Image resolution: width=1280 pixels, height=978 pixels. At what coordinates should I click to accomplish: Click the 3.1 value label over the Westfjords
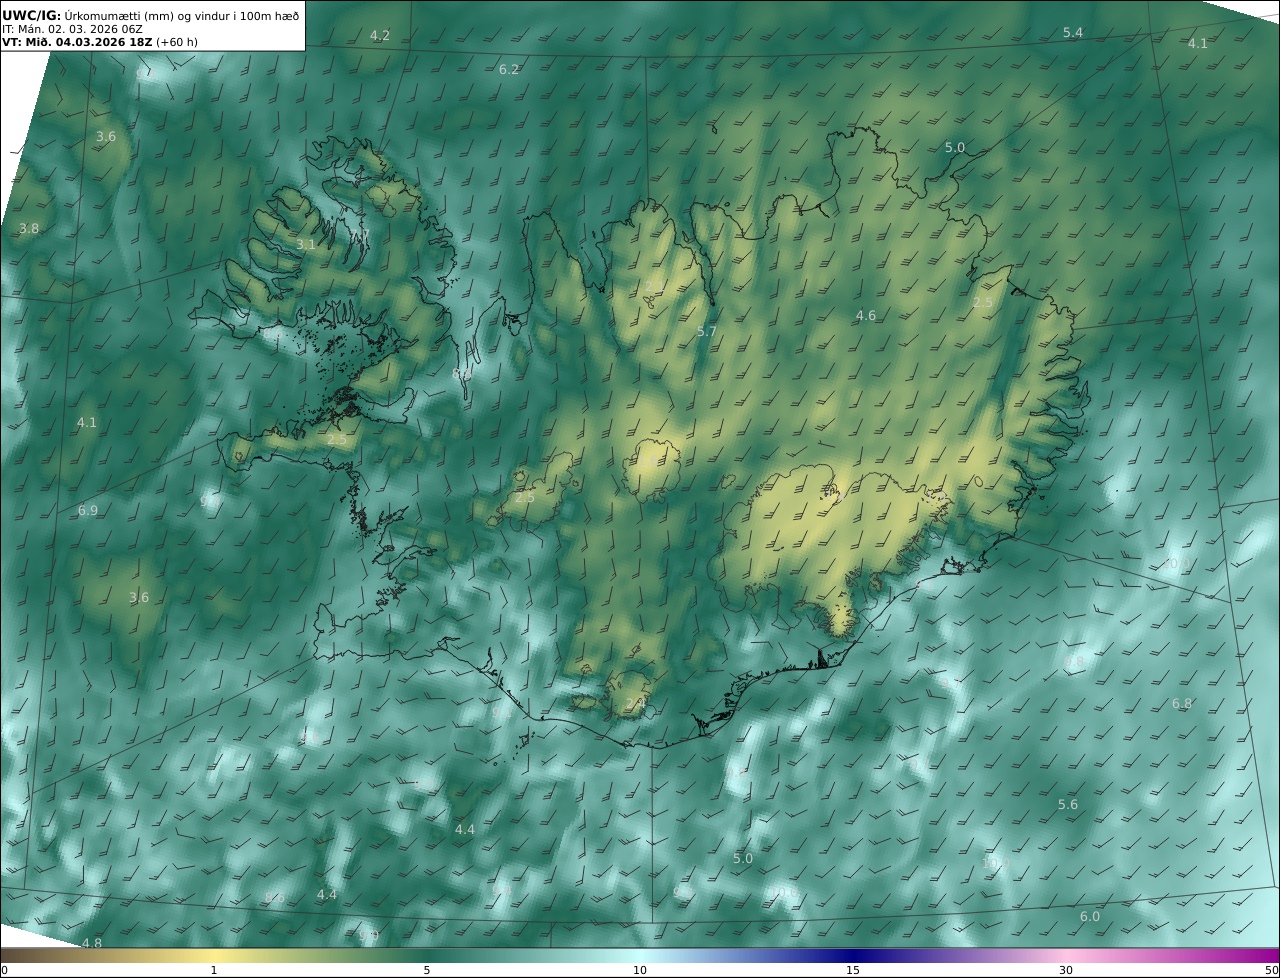[x=306, y=244]
